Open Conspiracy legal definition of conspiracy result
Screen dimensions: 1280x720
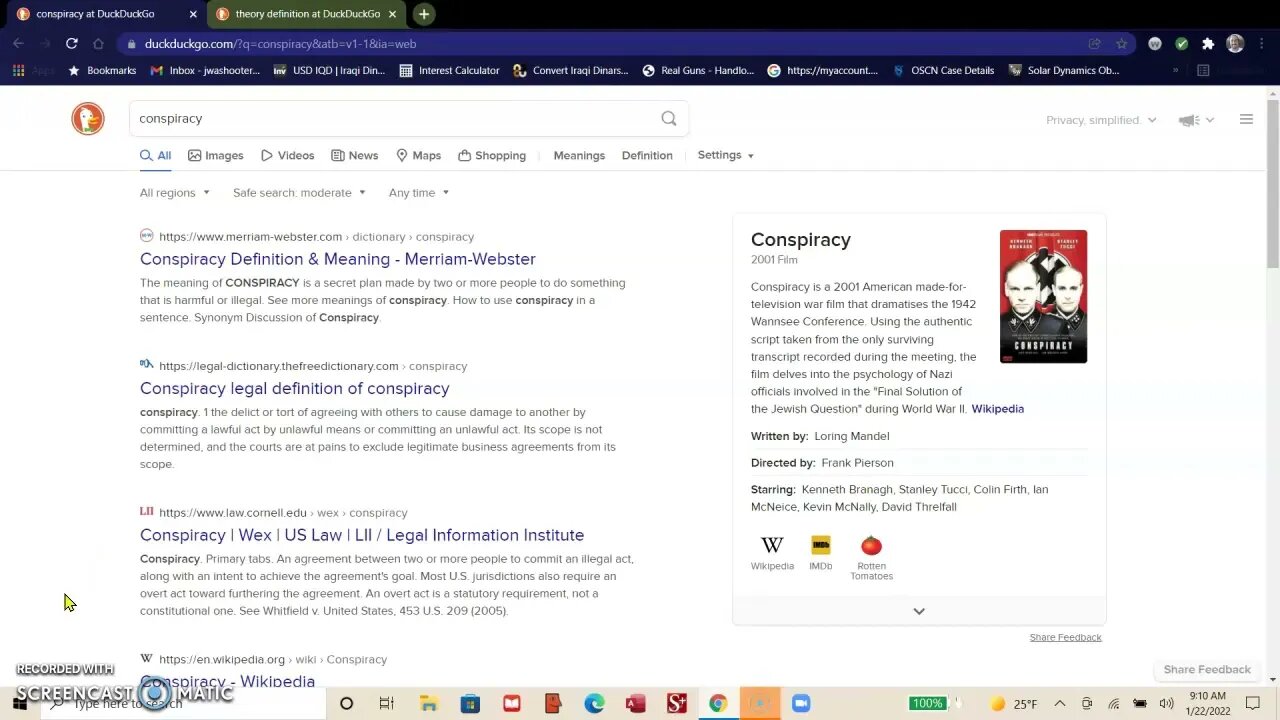(x=295, y=389)
